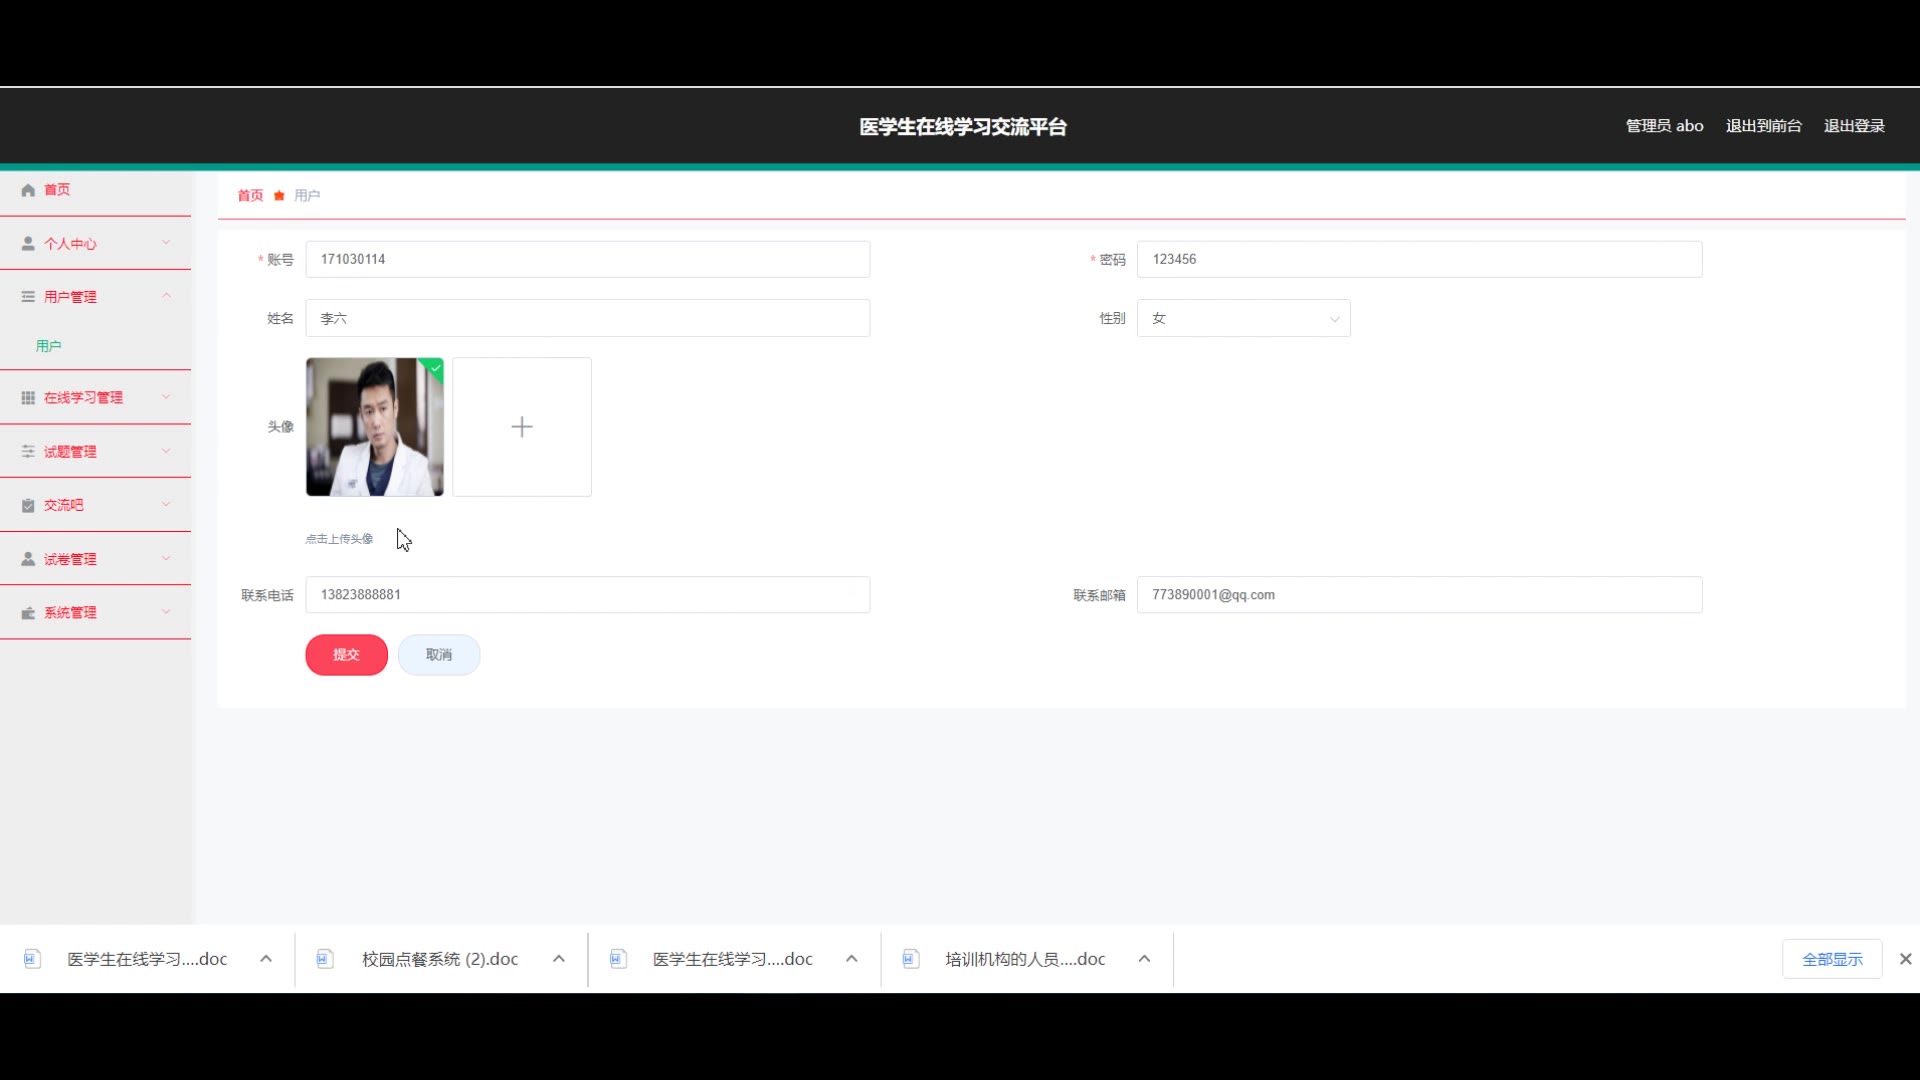The height and width of the screenshot is (1080, 1920).
Task: Click the icon beside 系统管理
Action: point(28,613)
